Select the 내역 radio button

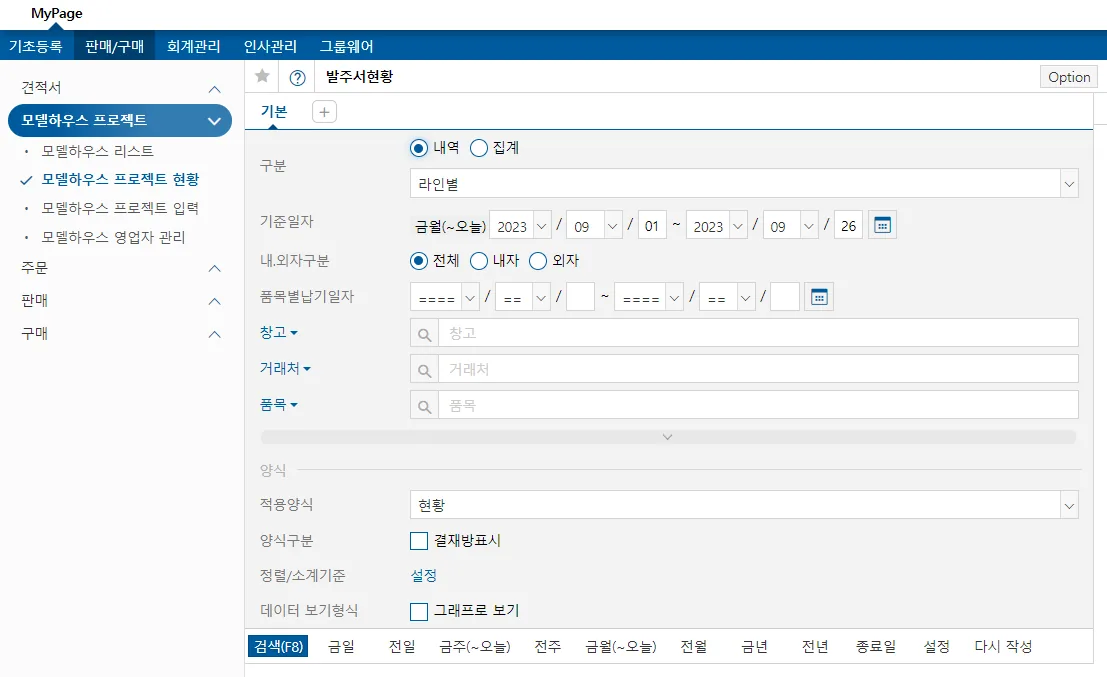tap(419, 148)
